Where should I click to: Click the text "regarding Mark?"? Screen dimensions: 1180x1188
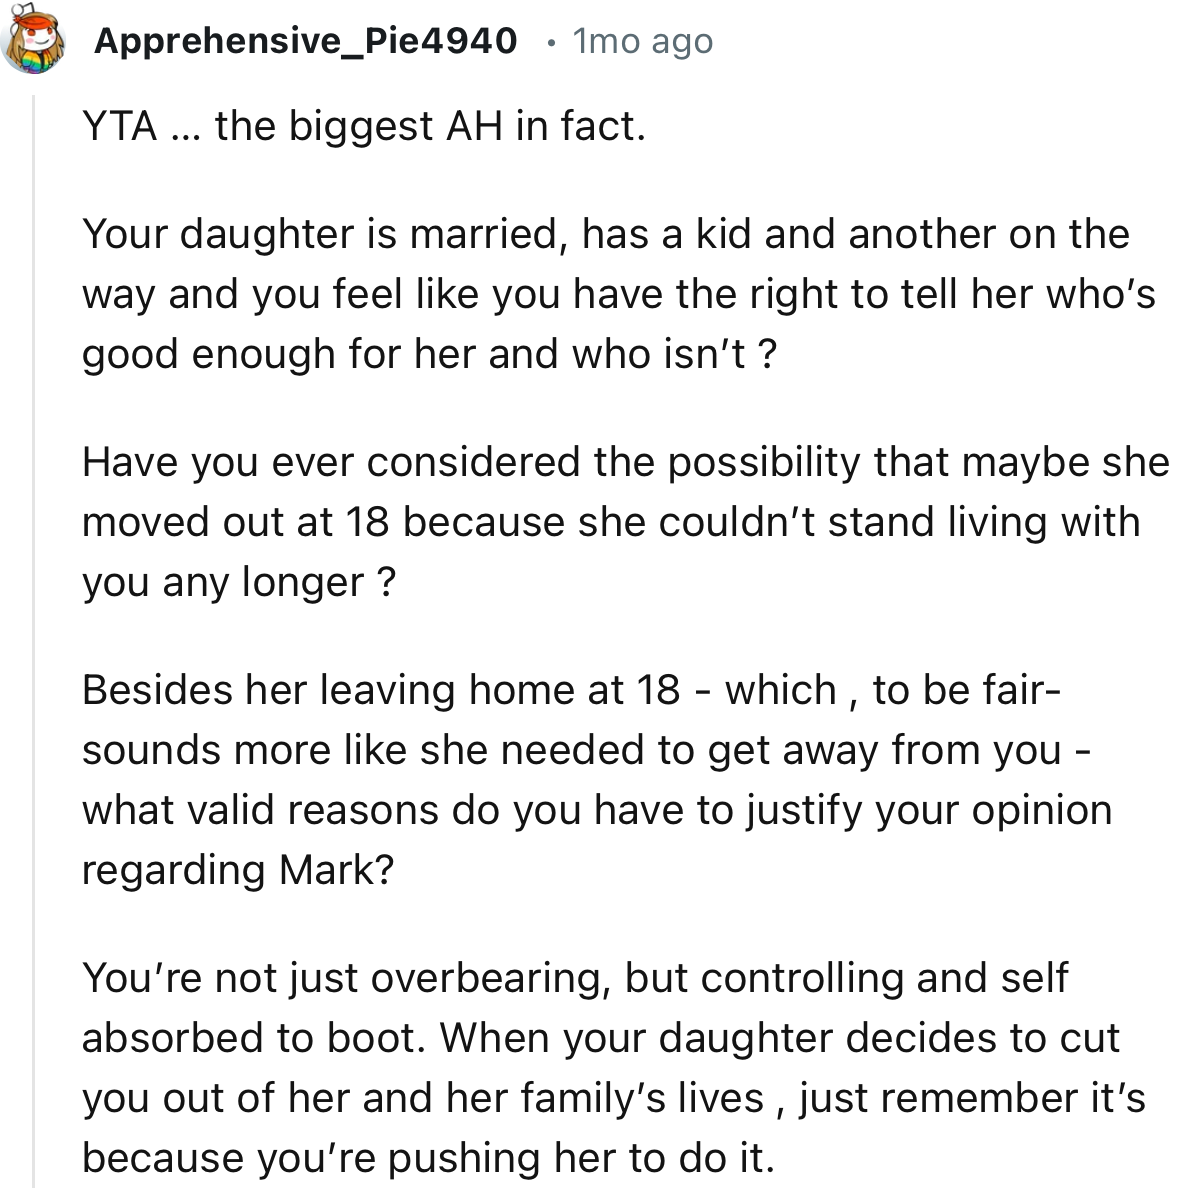click(238, 870)
